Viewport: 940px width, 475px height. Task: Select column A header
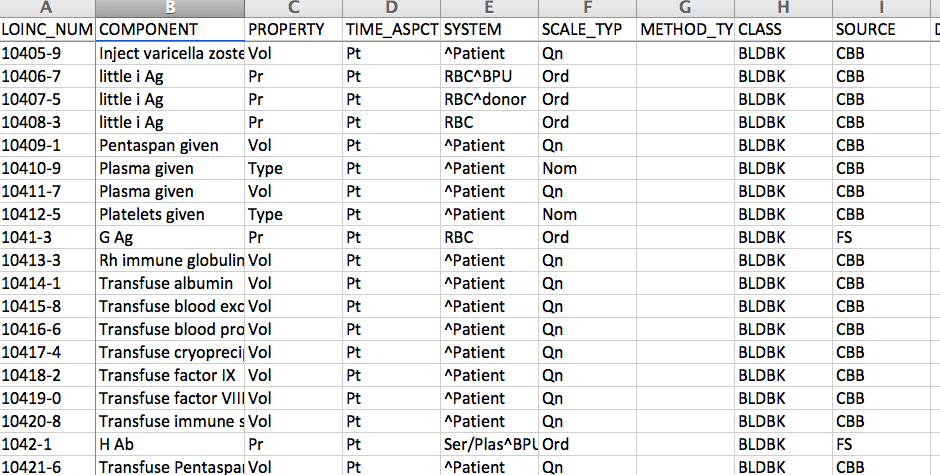(x=47, y=8)
